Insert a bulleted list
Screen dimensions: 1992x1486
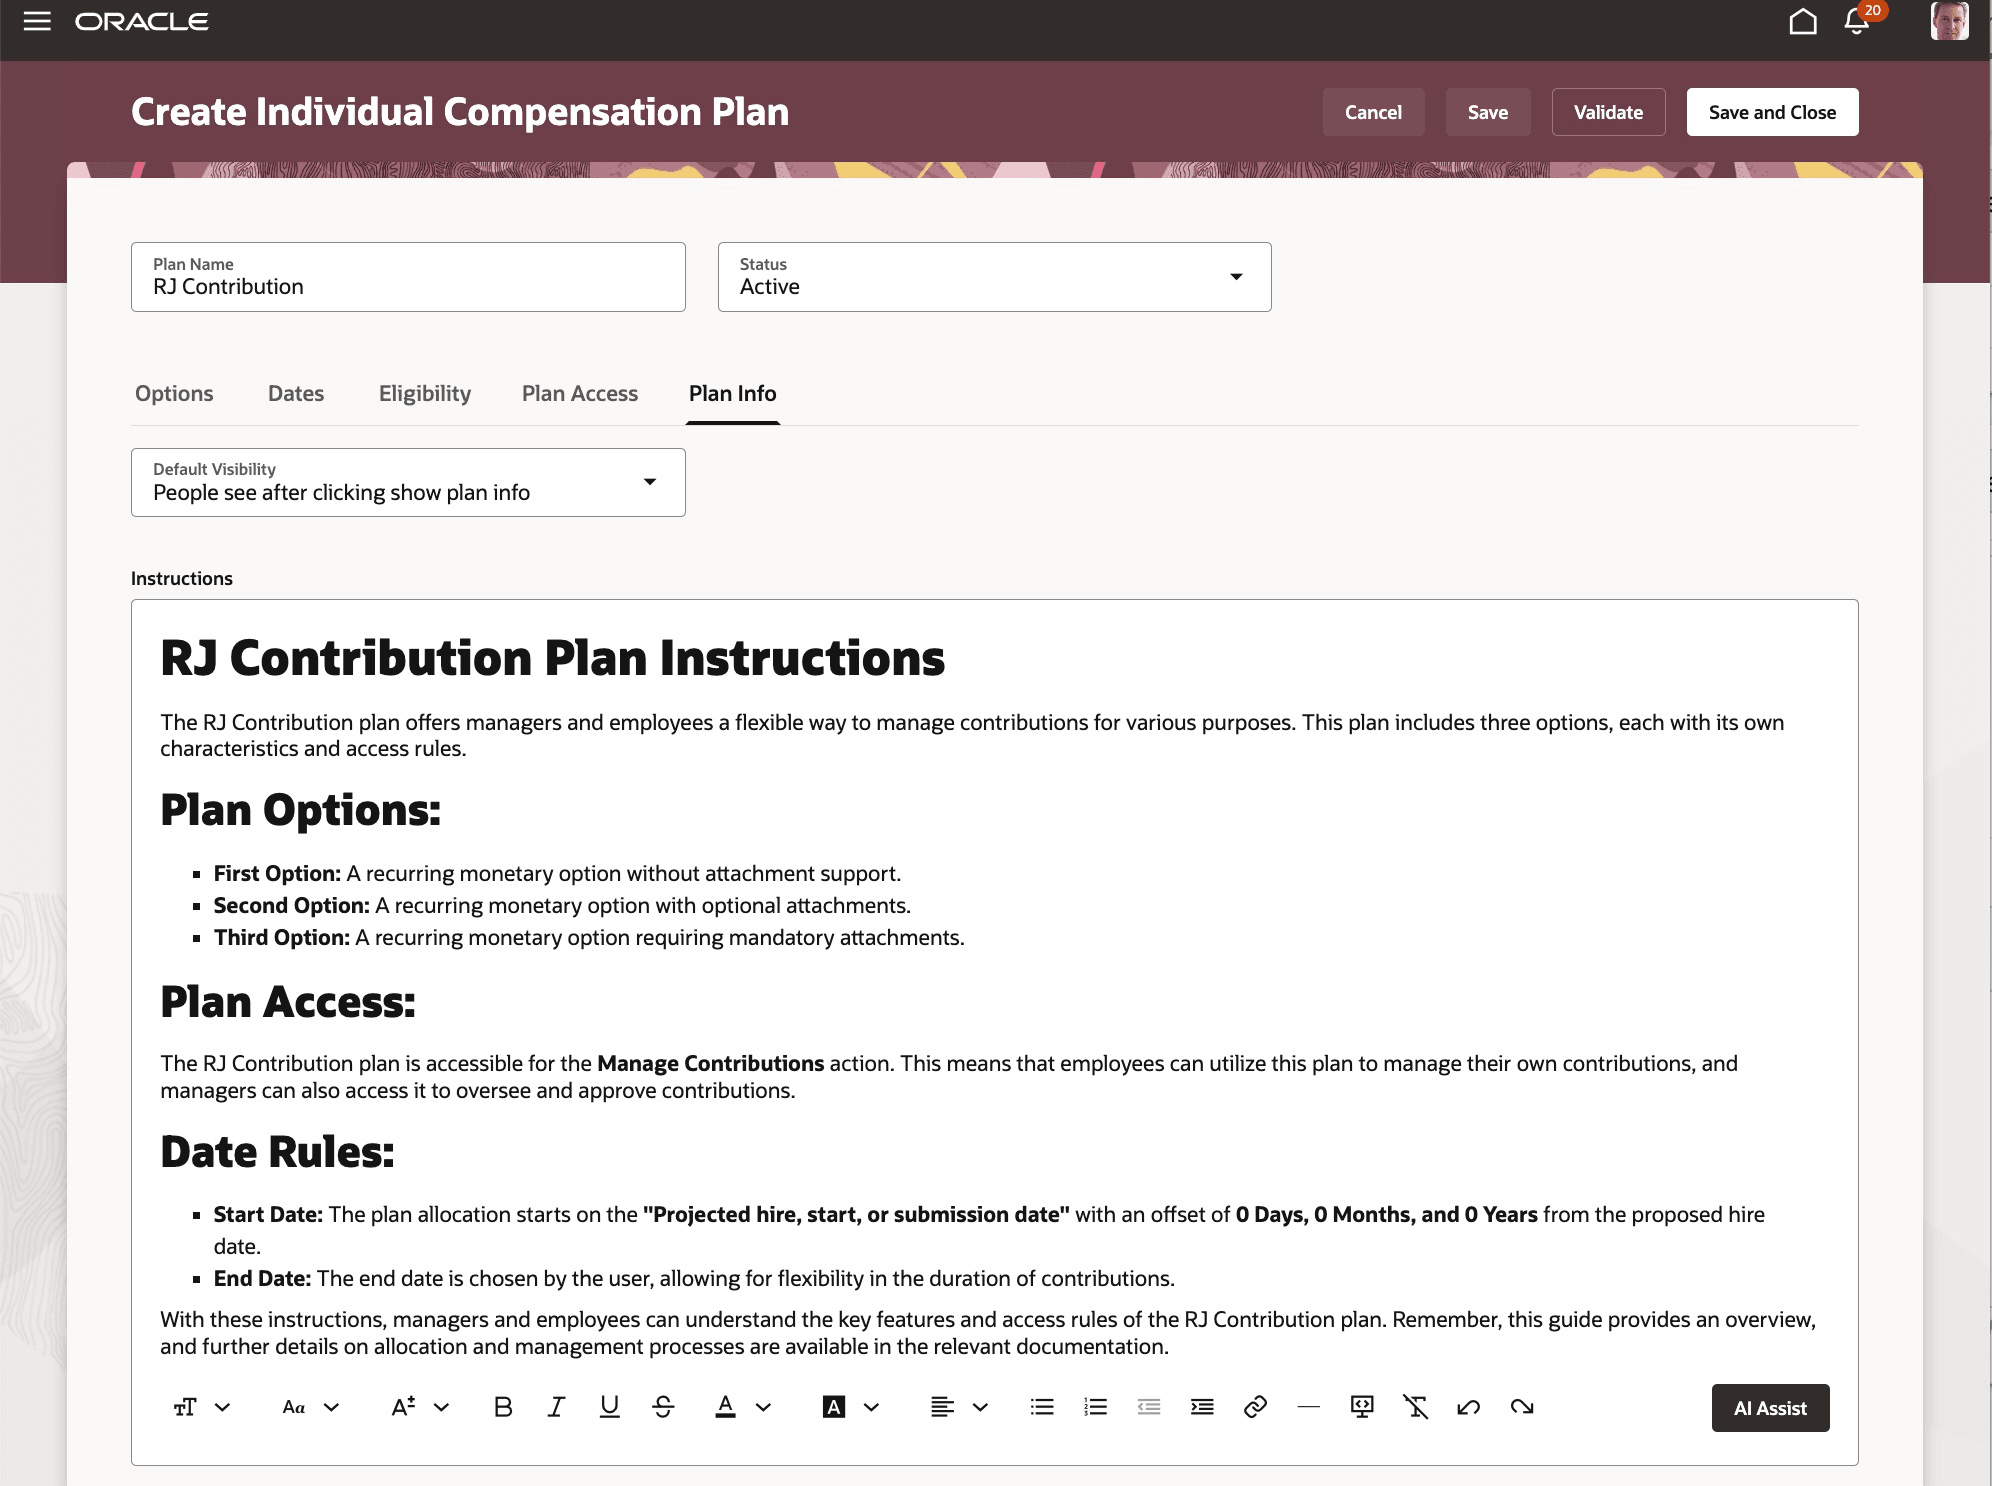(1042, 1407)
